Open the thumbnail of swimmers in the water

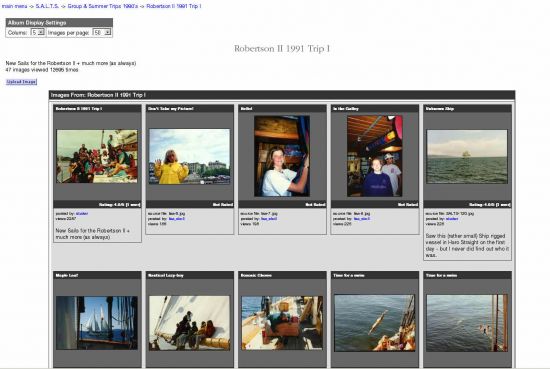coord(467,323)
